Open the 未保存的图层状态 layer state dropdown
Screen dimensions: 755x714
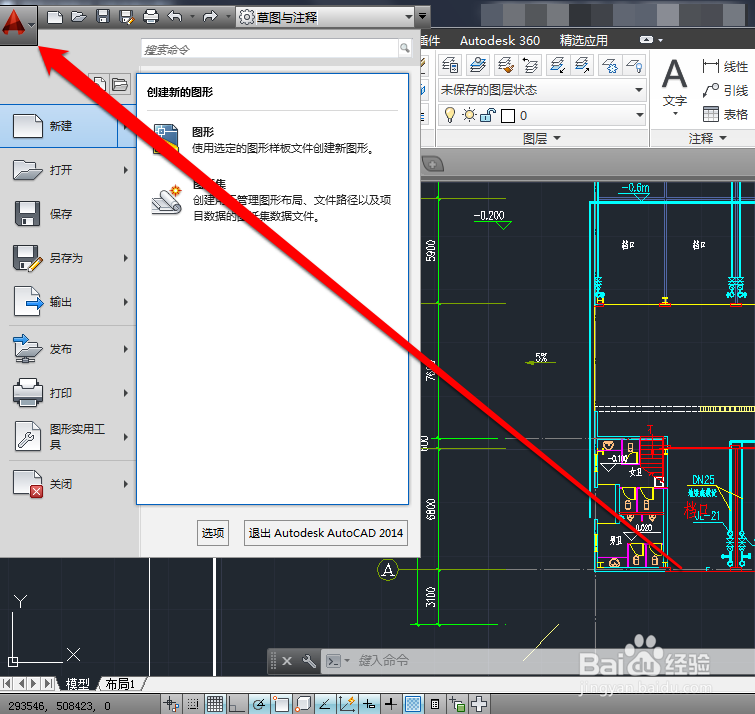[542, 90]
